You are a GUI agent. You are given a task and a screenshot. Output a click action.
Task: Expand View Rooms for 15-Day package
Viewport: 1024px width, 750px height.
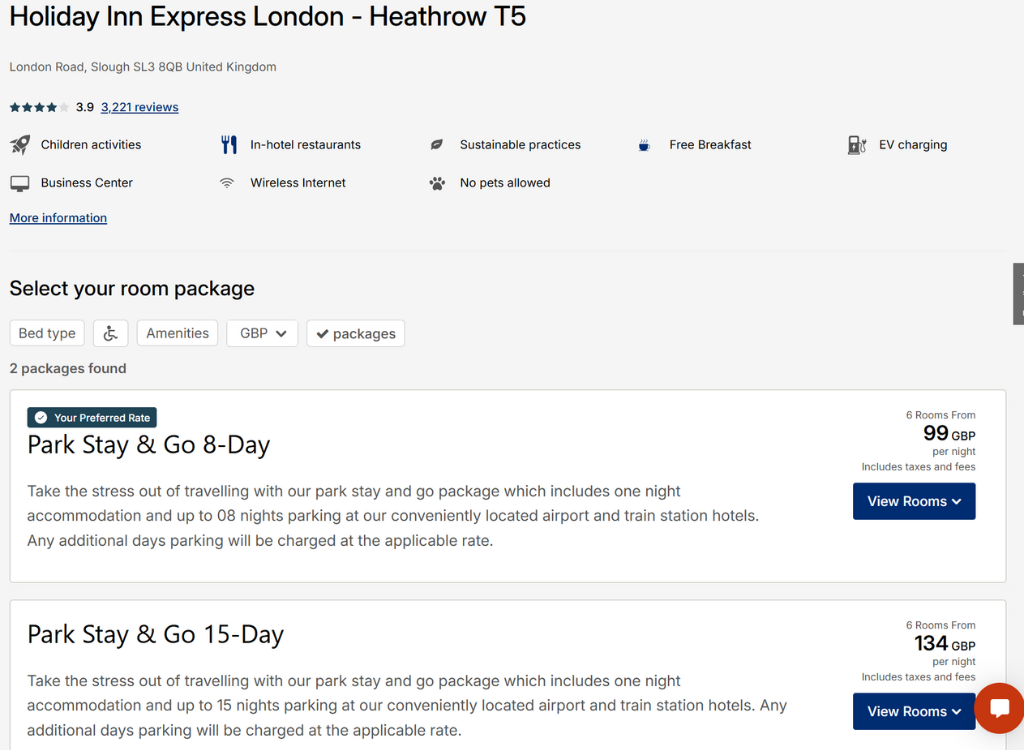coord(913,712)
